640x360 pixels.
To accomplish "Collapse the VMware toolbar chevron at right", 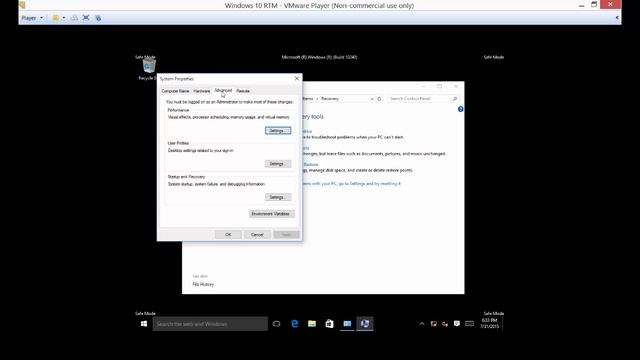I will (x=617, y=18).
